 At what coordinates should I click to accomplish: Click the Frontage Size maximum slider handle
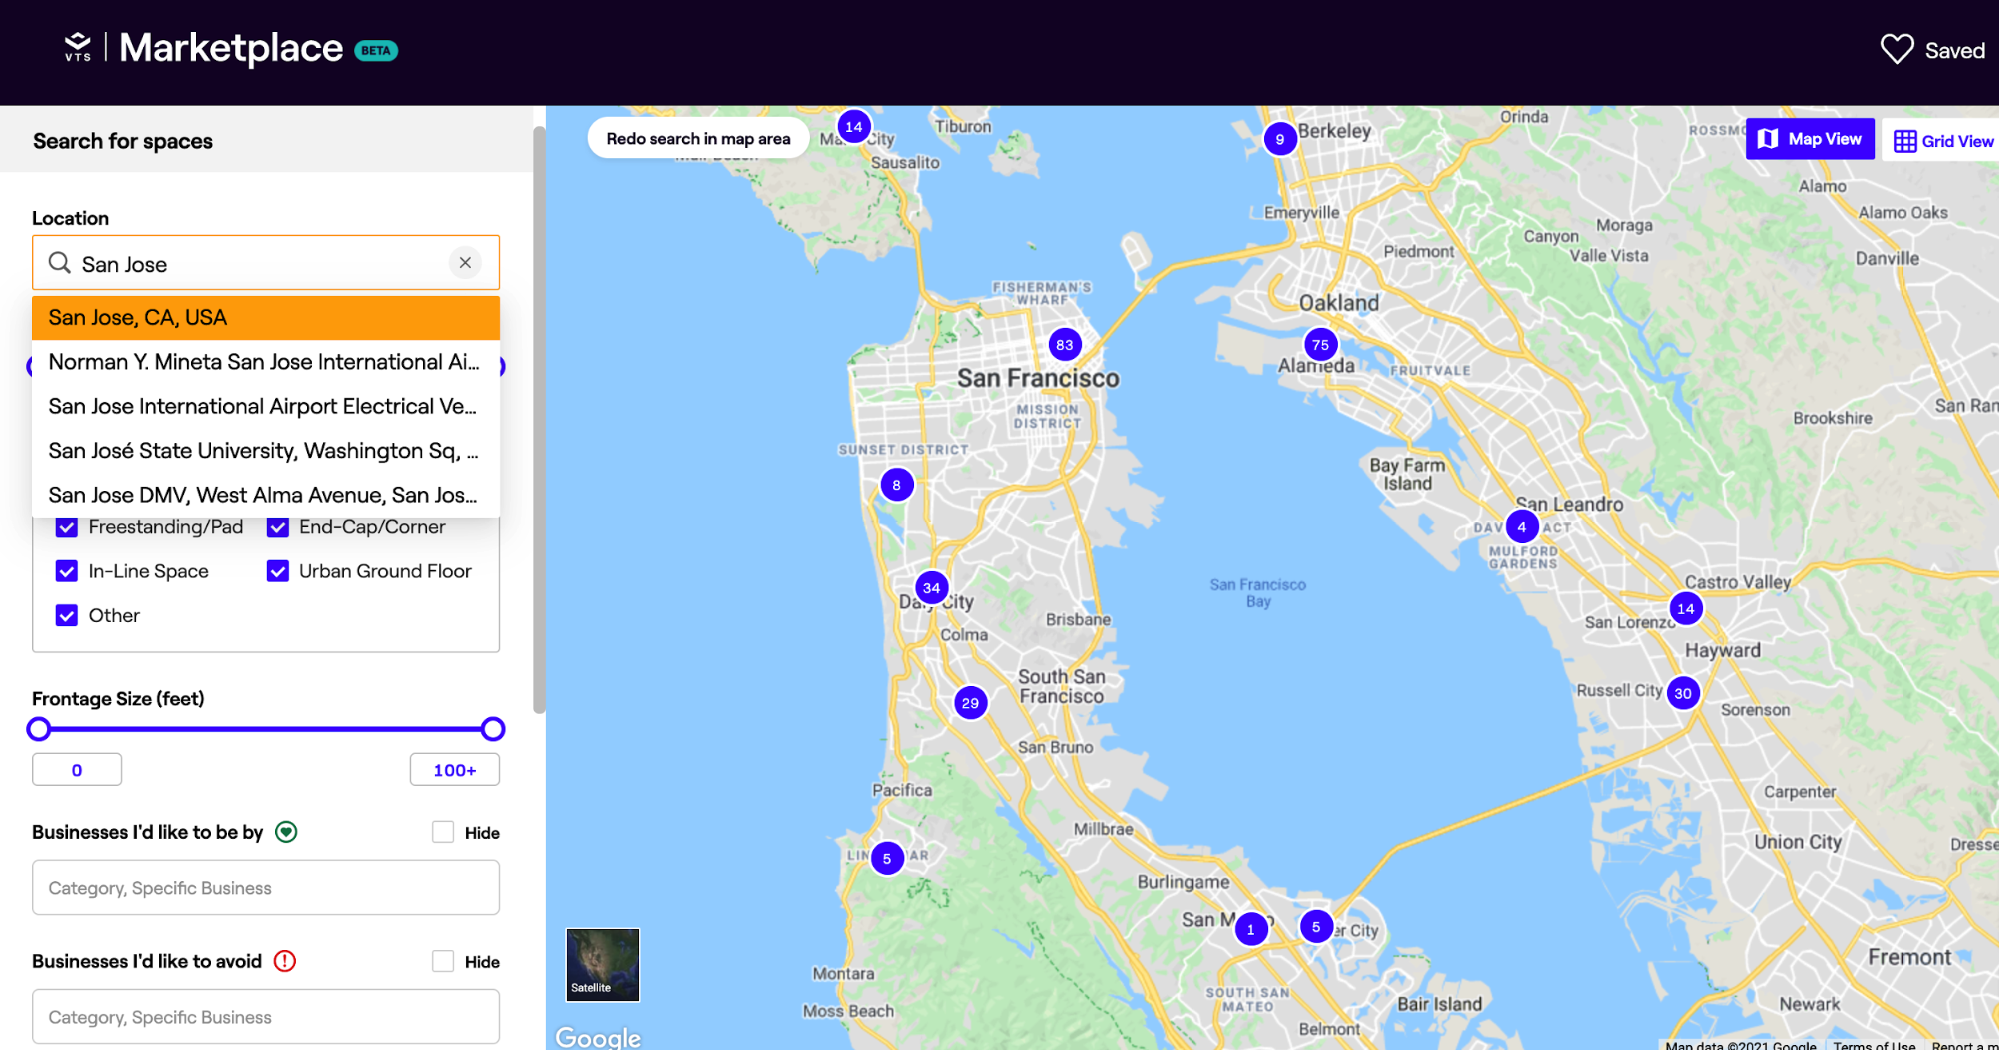click(x=493, y=729)
